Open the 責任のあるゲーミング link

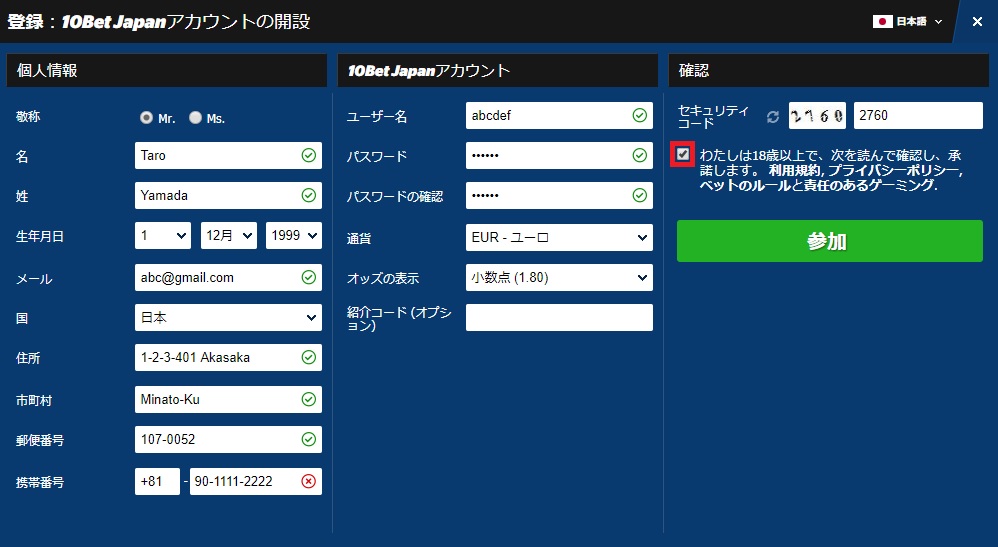(x=869, y=185)
